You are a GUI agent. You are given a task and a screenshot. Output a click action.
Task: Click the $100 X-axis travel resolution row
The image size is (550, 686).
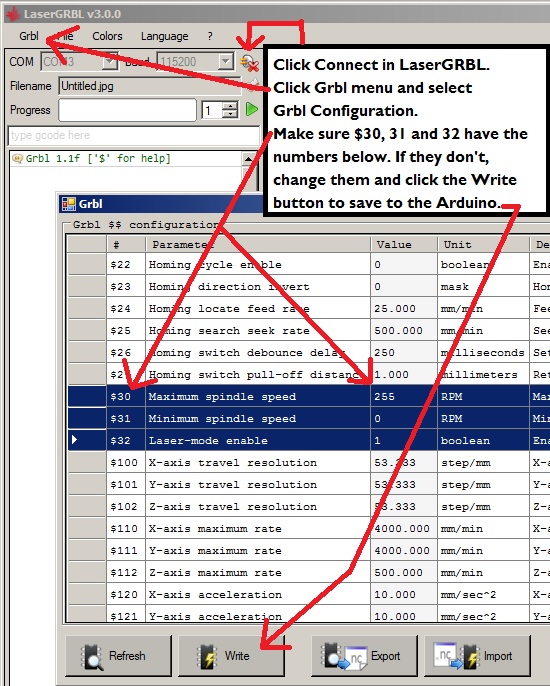tap(309, 462)
